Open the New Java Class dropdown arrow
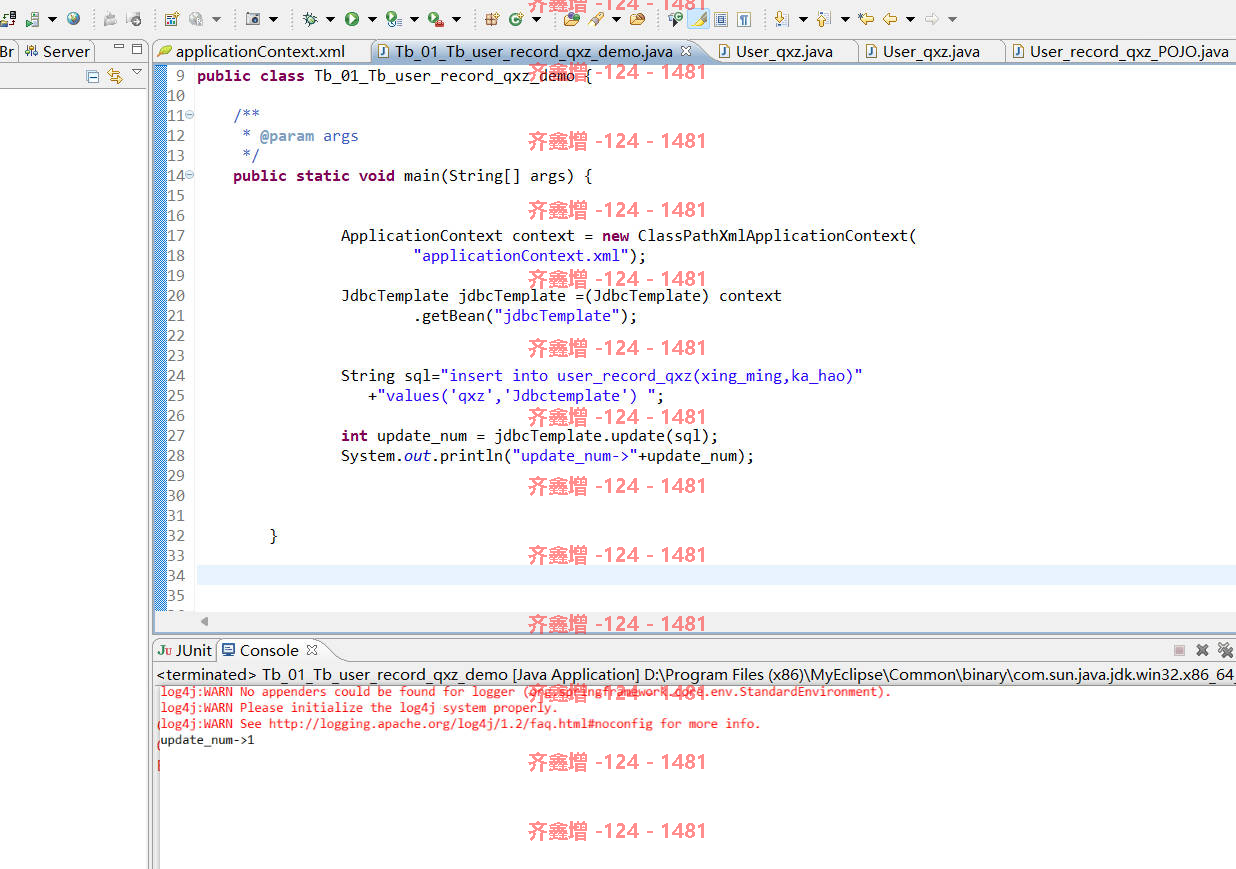 (x=535, y=19)
